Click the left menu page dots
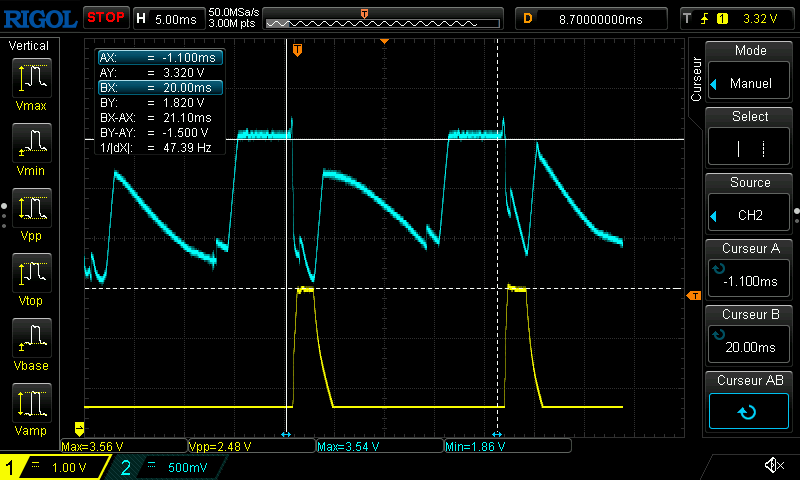The image size is (800, 480). (x=4, y=216)
